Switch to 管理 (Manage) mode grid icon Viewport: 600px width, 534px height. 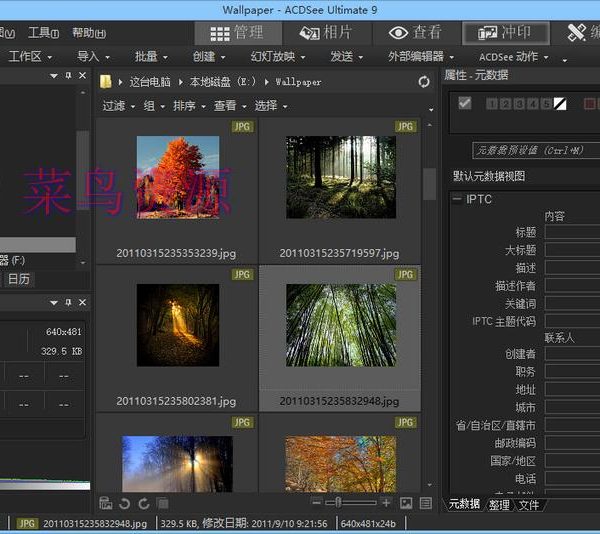(237, 33)
